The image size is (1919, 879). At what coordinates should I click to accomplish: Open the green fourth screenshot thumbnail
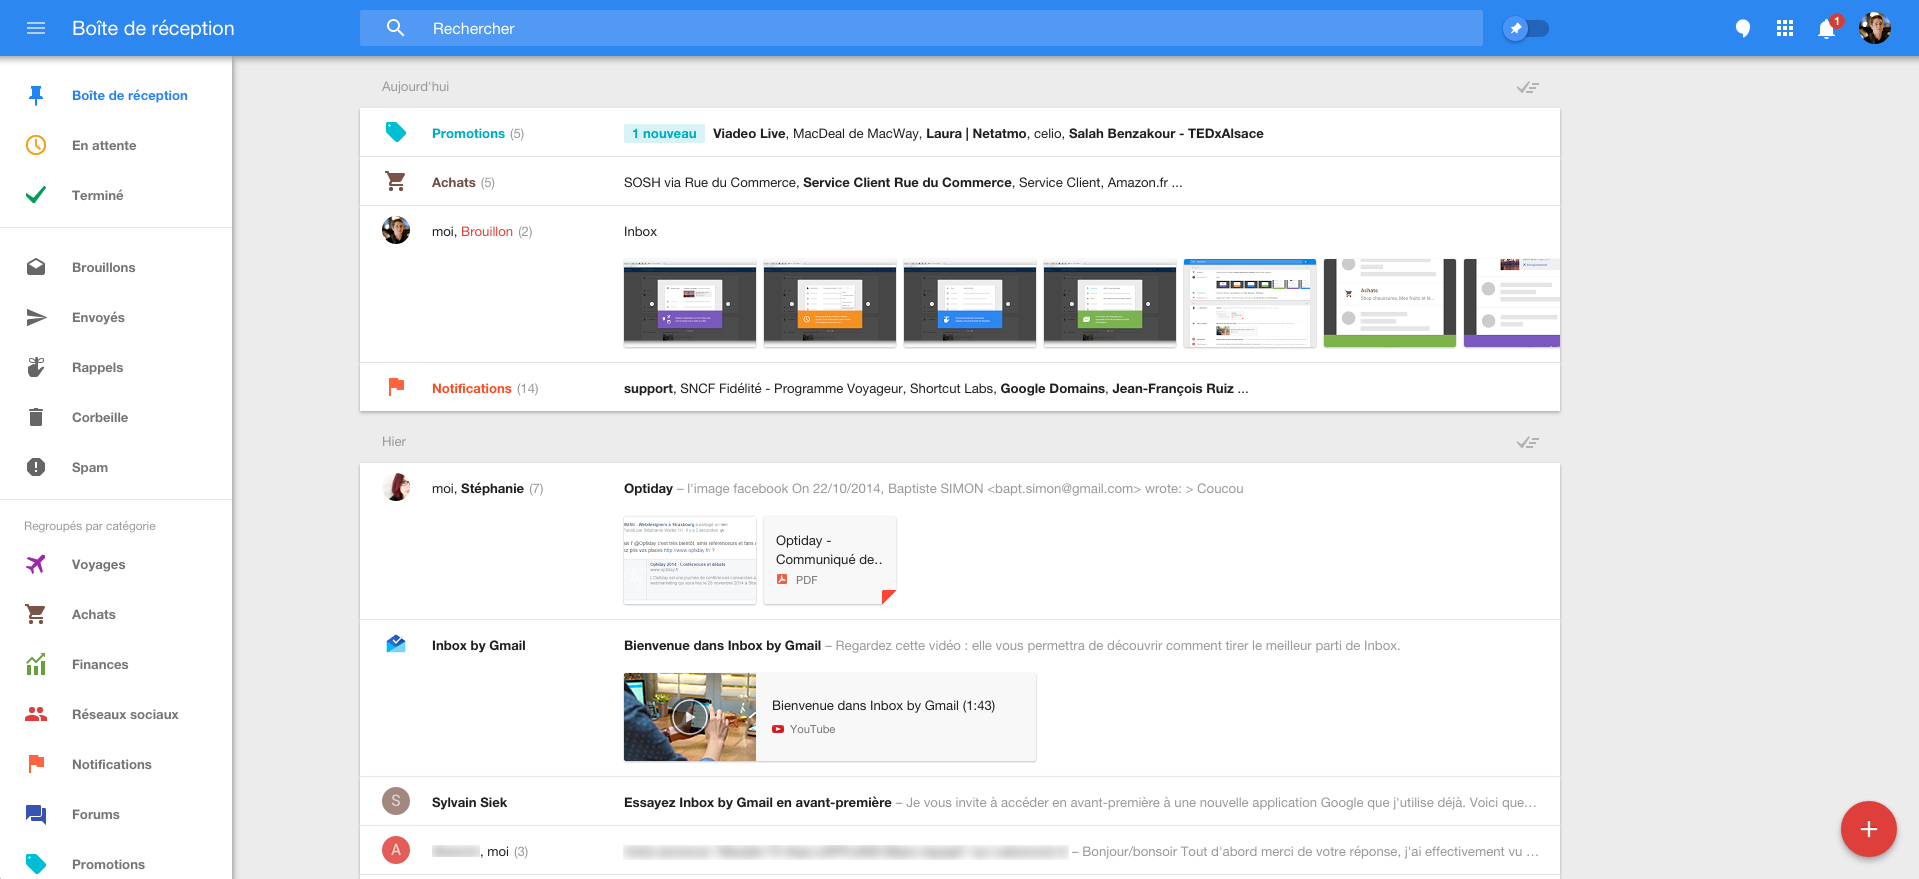coord(1110,303)
